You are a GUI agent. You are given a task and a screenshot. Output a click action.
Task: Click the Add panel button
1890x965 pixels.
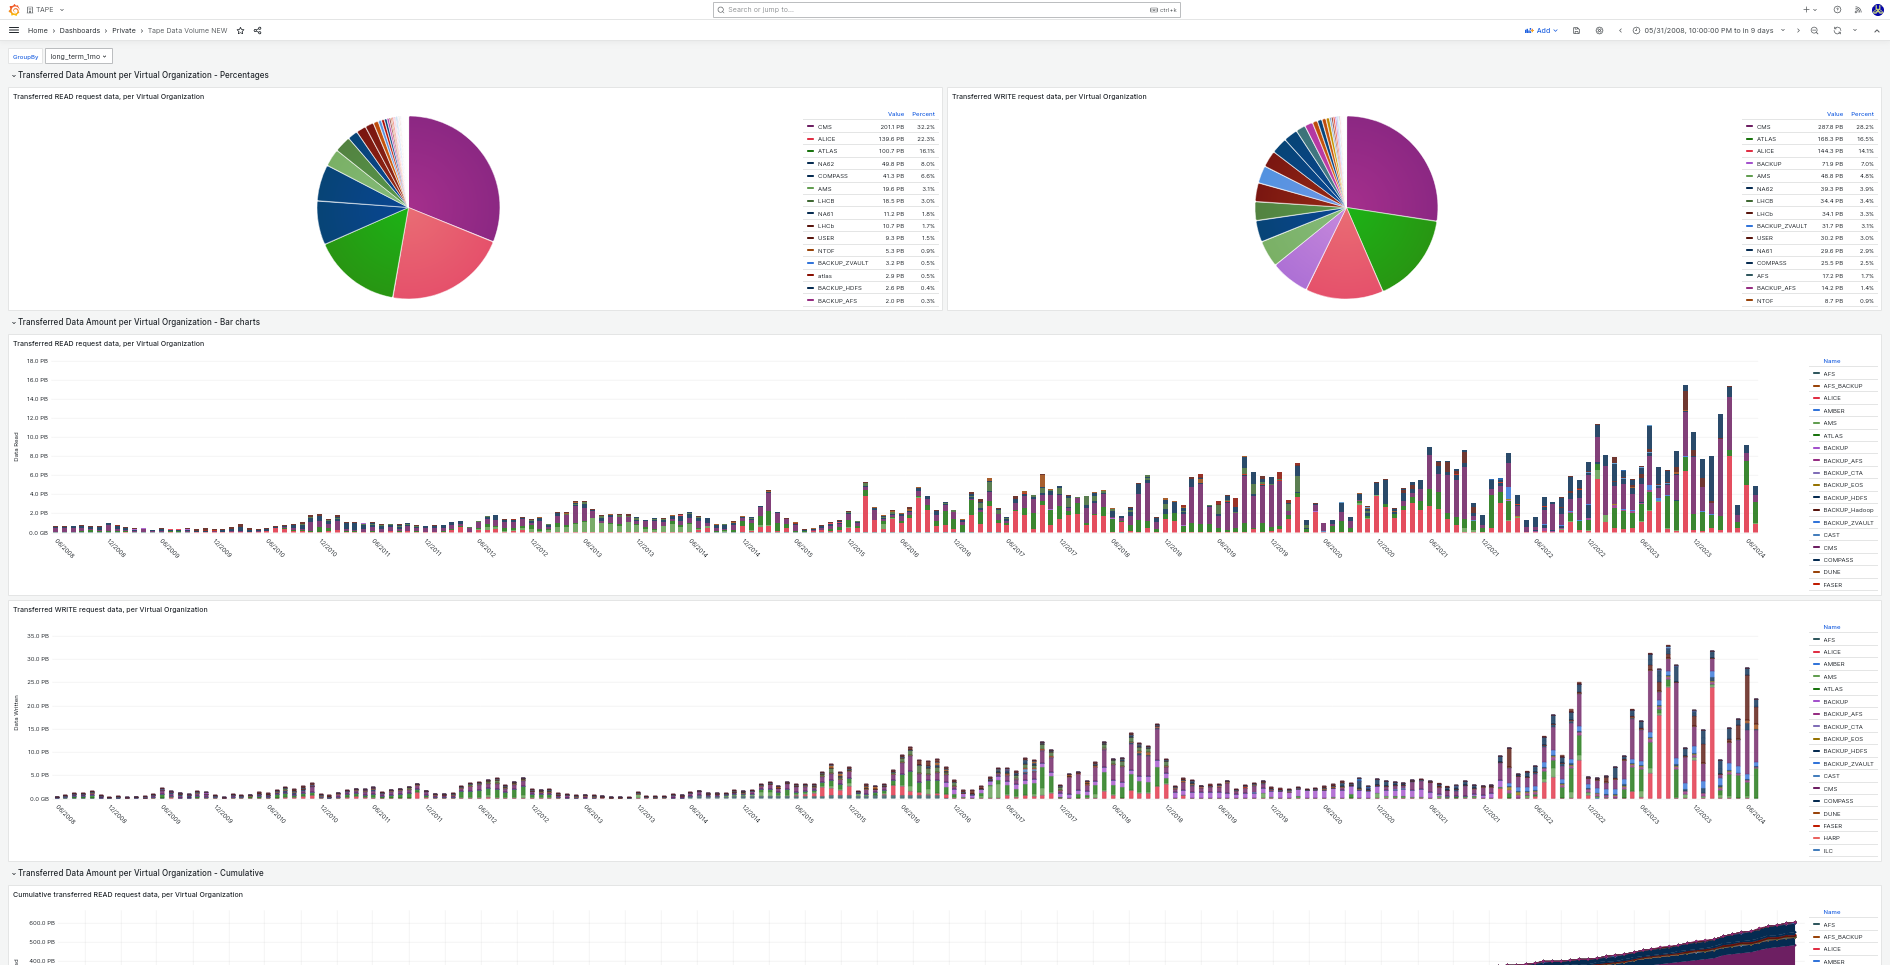point(1541,31)
